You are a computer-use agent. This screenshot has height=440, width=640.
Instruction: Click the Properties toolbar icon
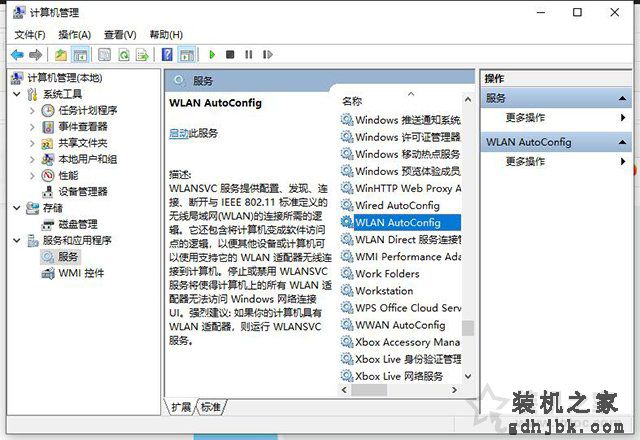pos(104,54)
